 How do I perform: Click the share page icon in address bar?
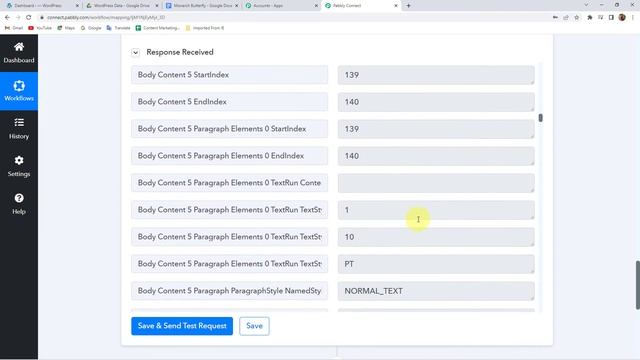(566, 18)
